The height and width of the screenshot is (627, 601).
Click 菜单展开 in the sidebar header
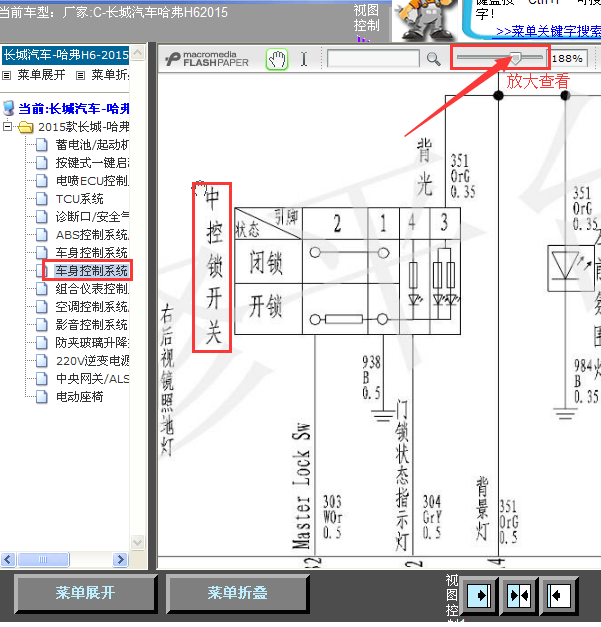click(41, 75)
